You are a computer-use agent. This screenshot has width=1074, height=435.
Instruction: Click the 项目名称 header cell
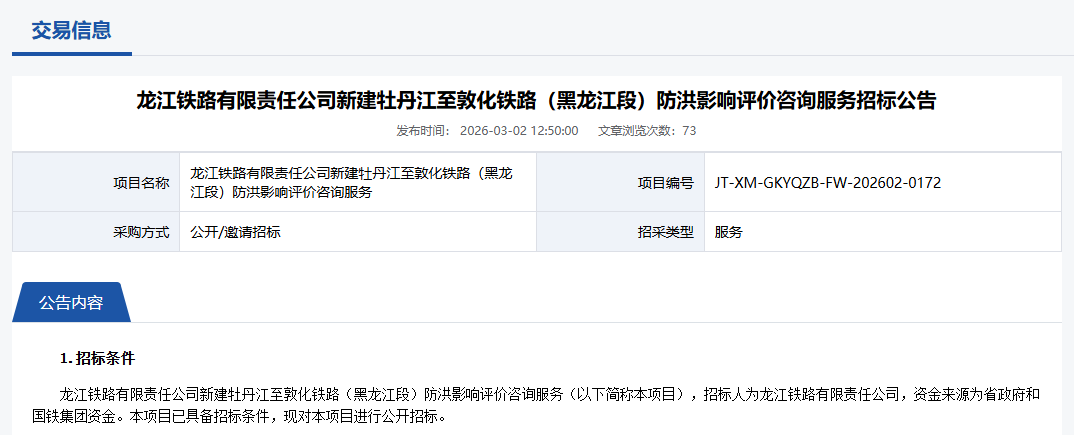coord(141,183)
